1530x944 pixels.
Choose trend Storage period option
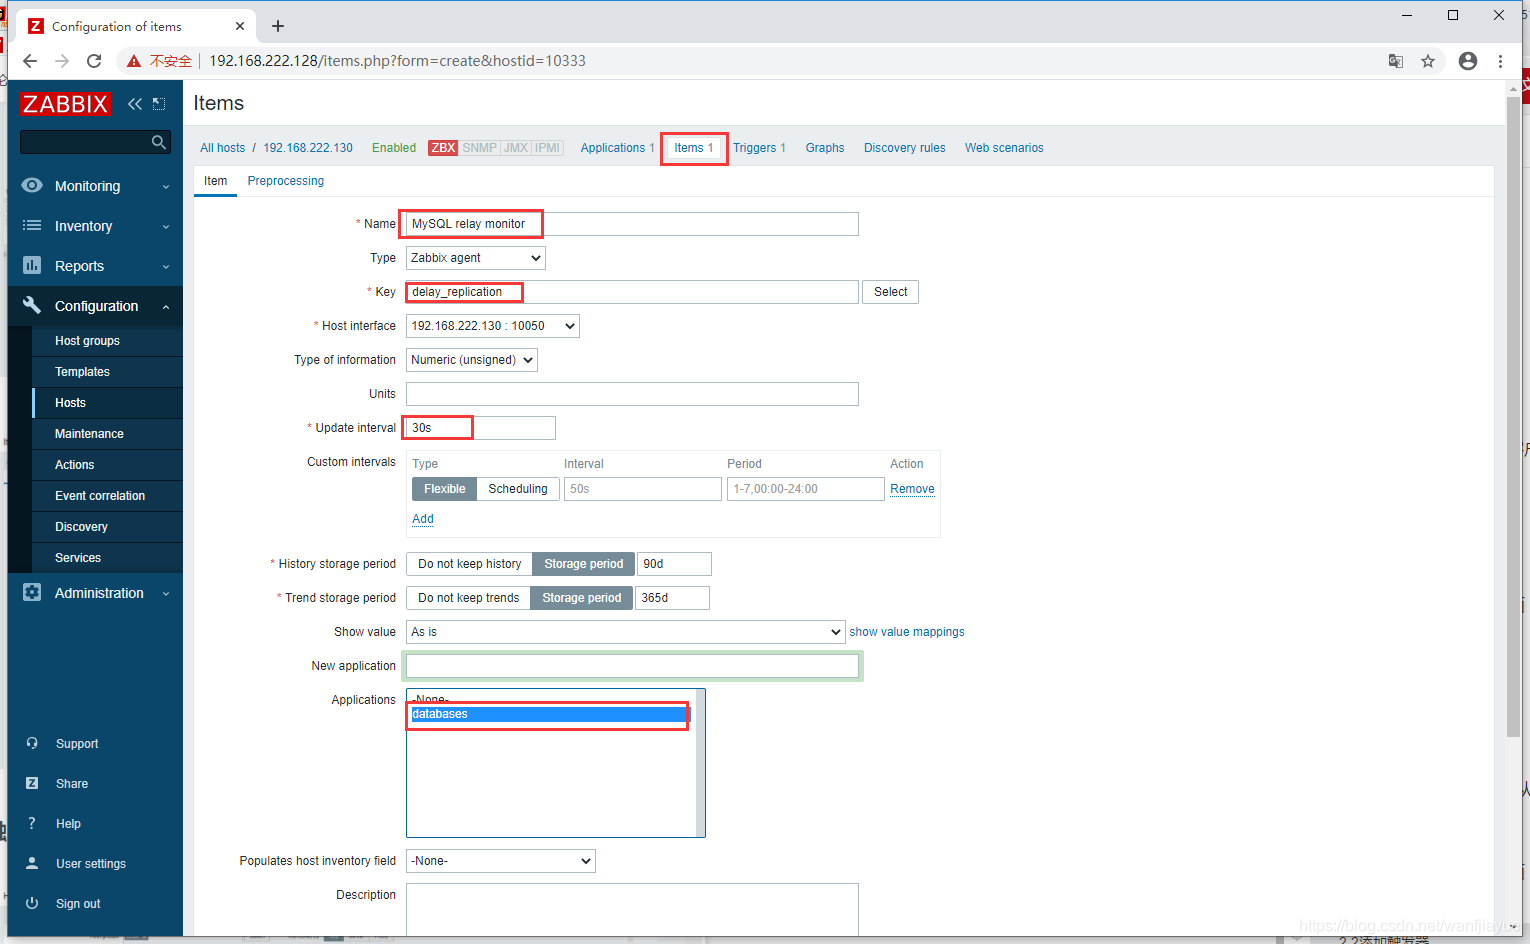pos(581,598)
